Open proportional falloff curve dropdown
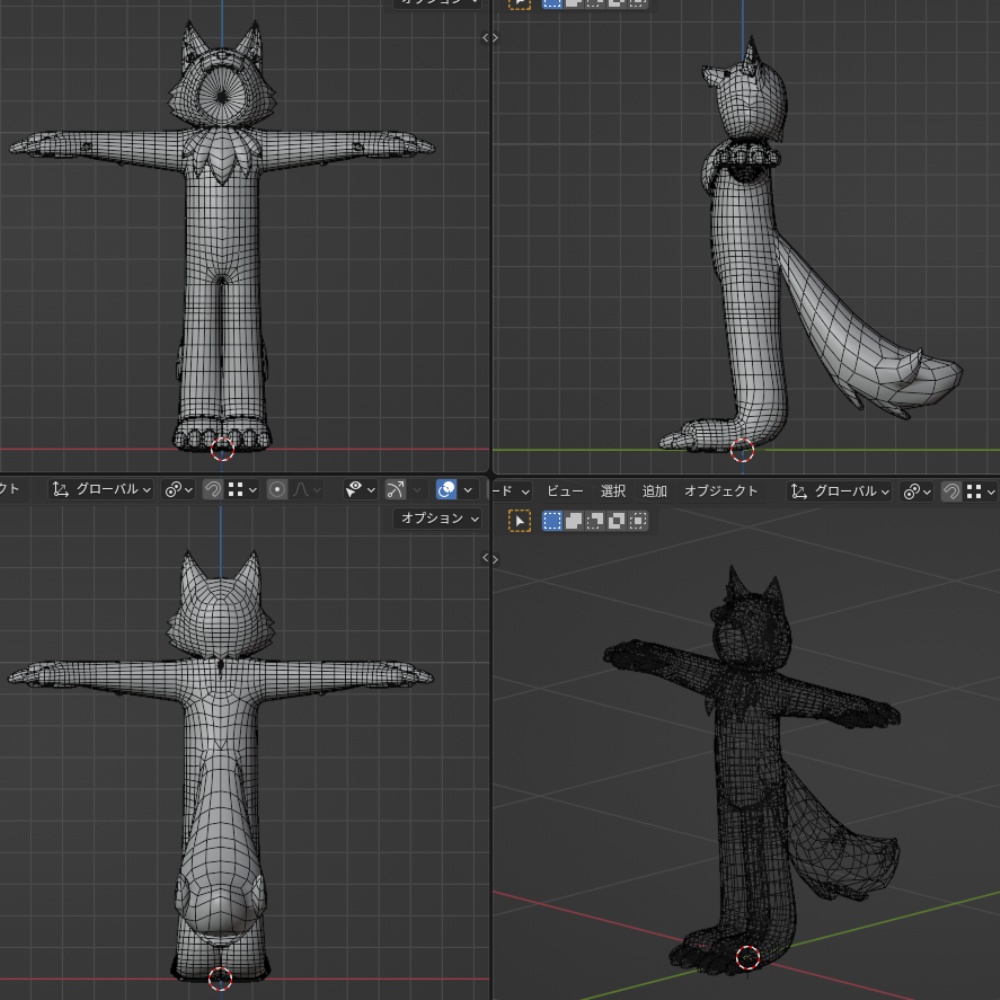The image size is (1000, 1000). pyautogui.click(x=306, y=490)
